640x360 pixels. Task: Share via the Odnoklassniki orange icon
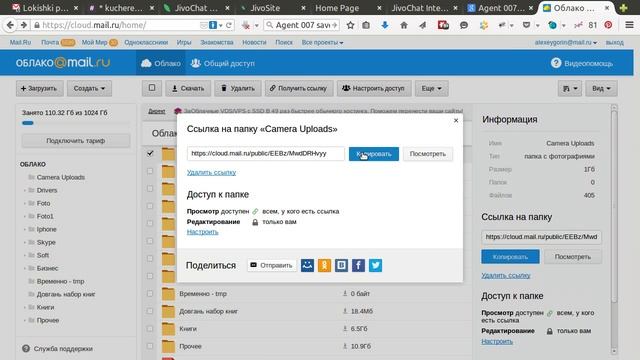[x=324, y=265]
